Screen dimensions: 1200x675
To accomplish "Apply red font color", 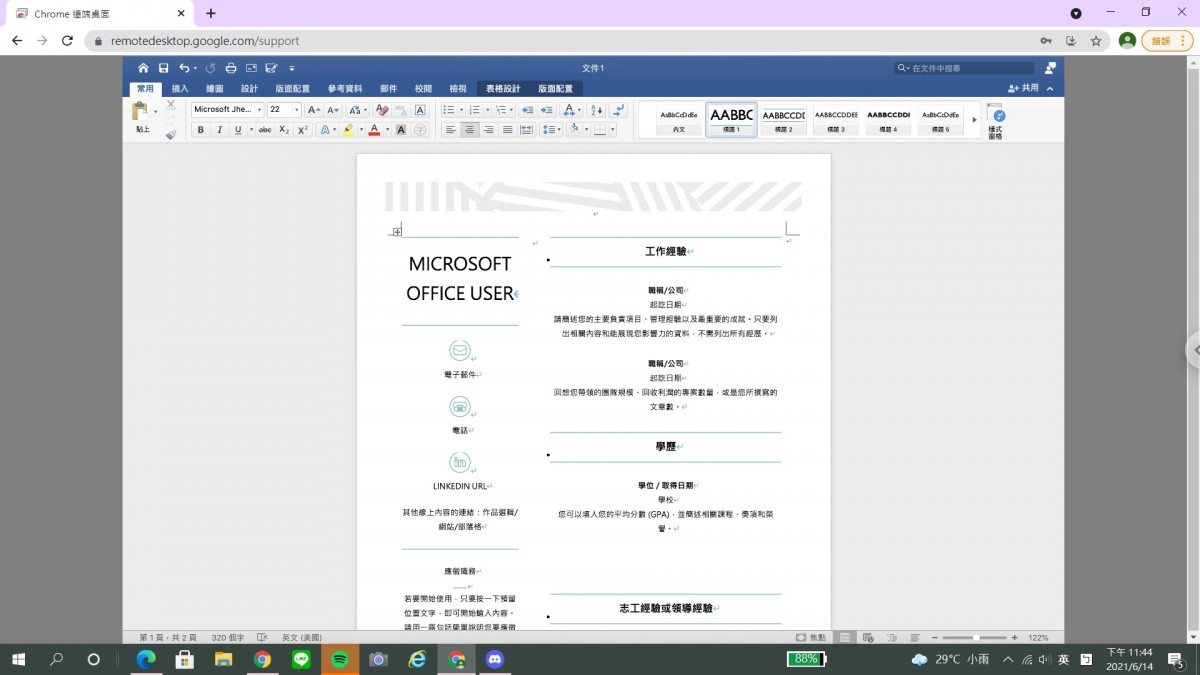I will click(x=374, y=130).
